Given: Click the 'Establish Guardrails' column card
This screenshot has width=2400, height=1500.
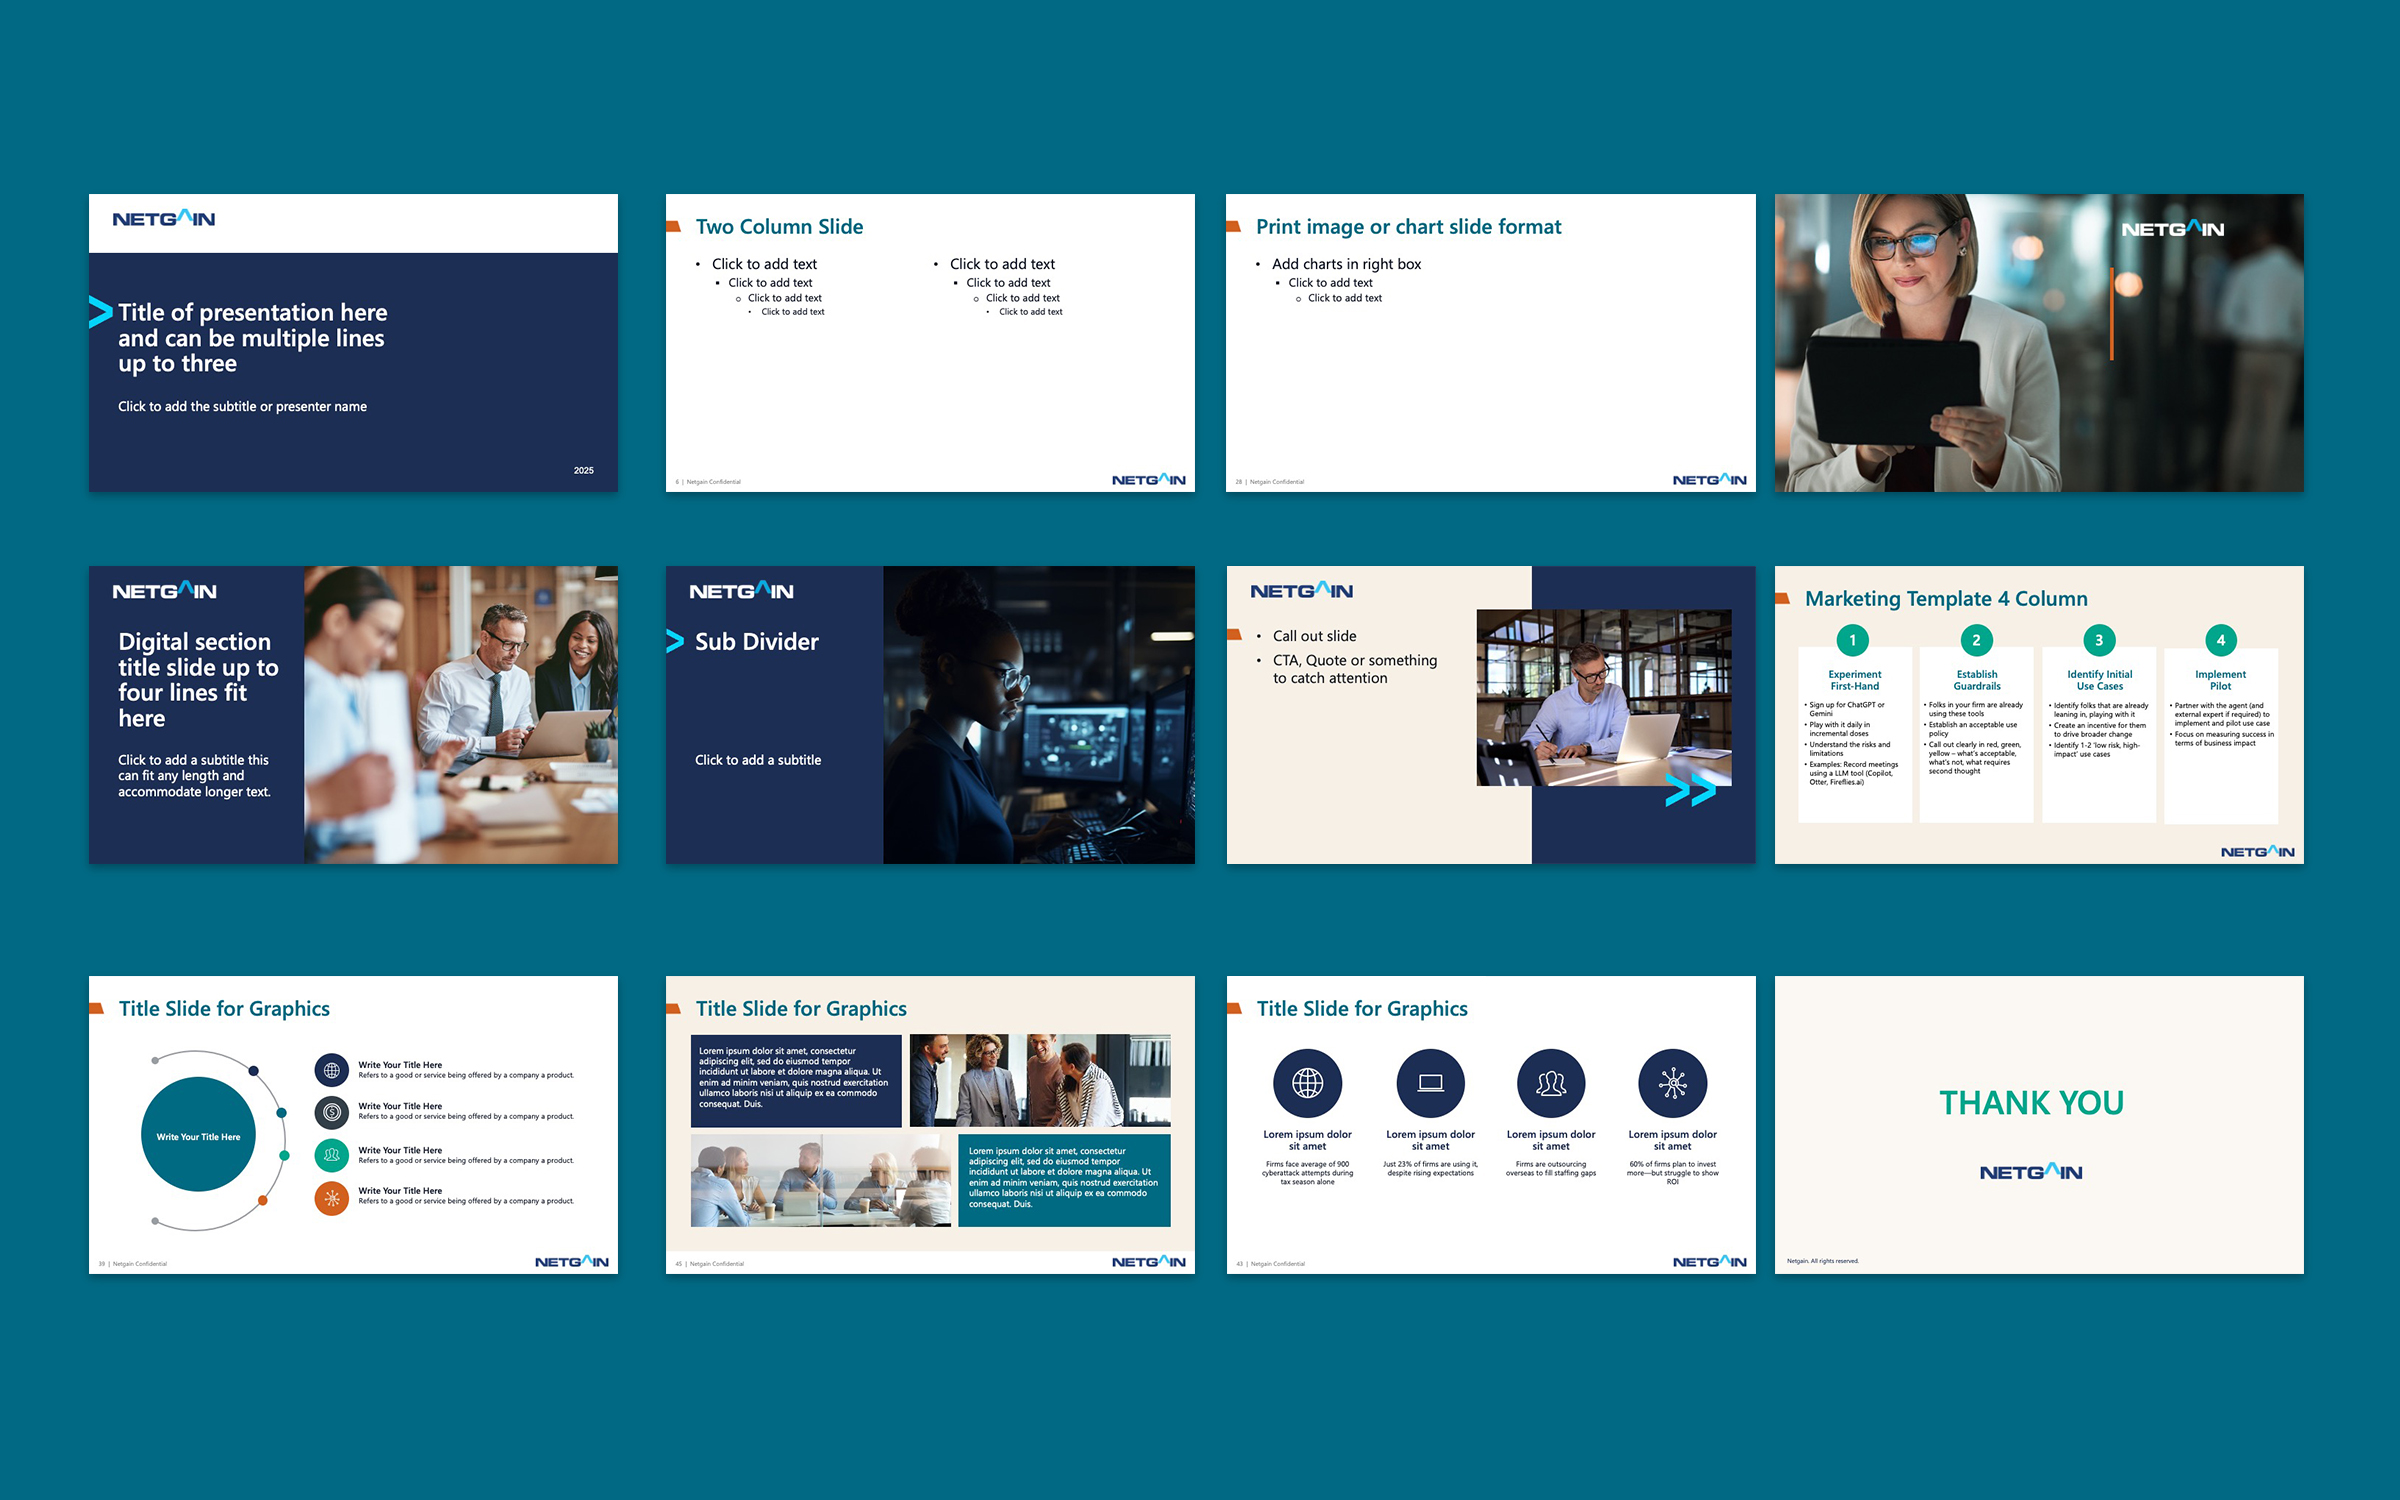Looking at the screenshot, I should click(1976, 735).
